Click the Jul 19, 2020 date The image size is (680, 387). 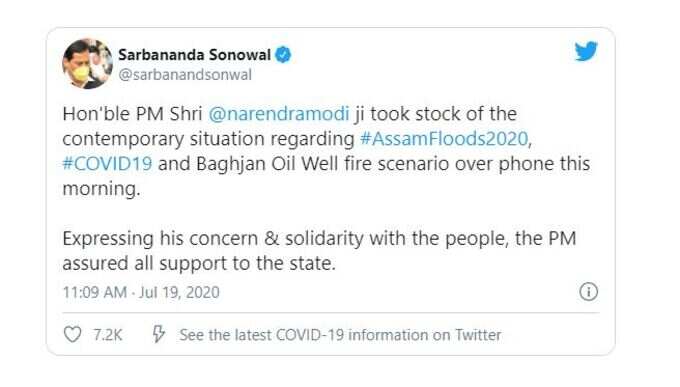179,292
